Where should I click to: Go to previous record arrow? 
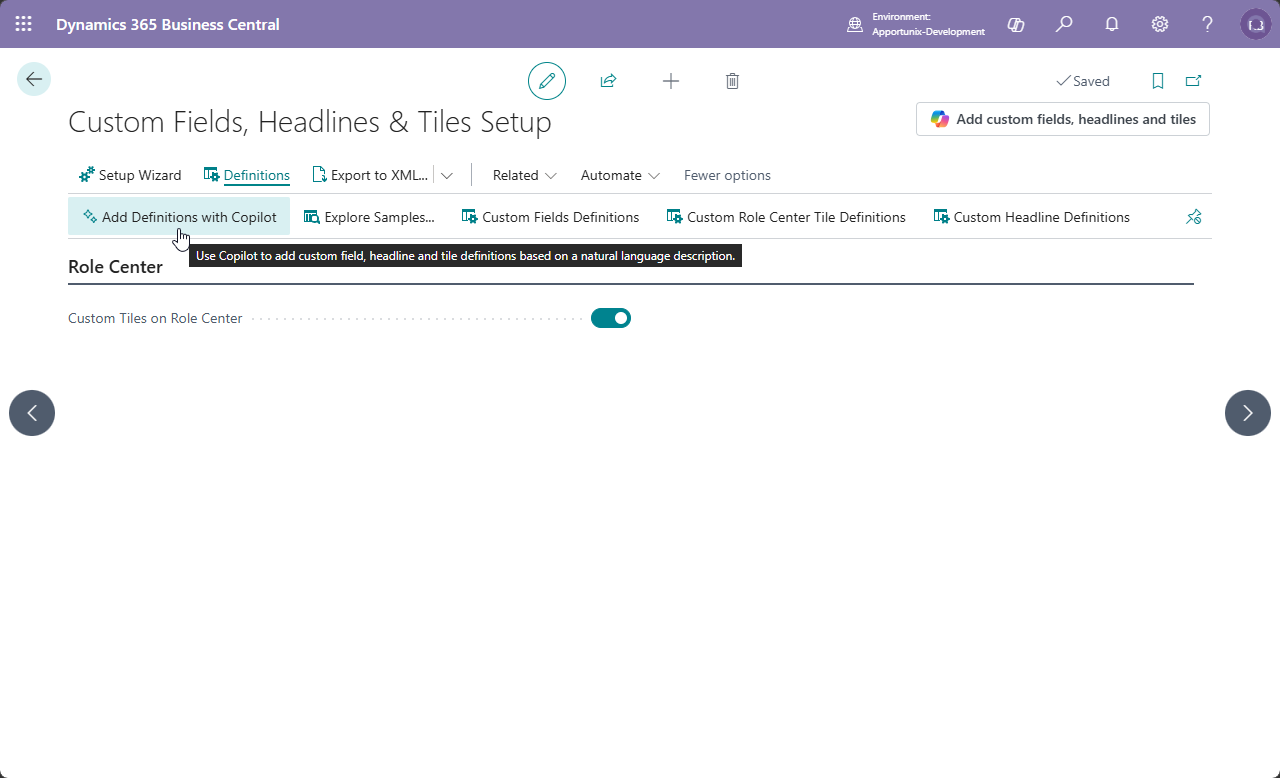coord(32,413)
